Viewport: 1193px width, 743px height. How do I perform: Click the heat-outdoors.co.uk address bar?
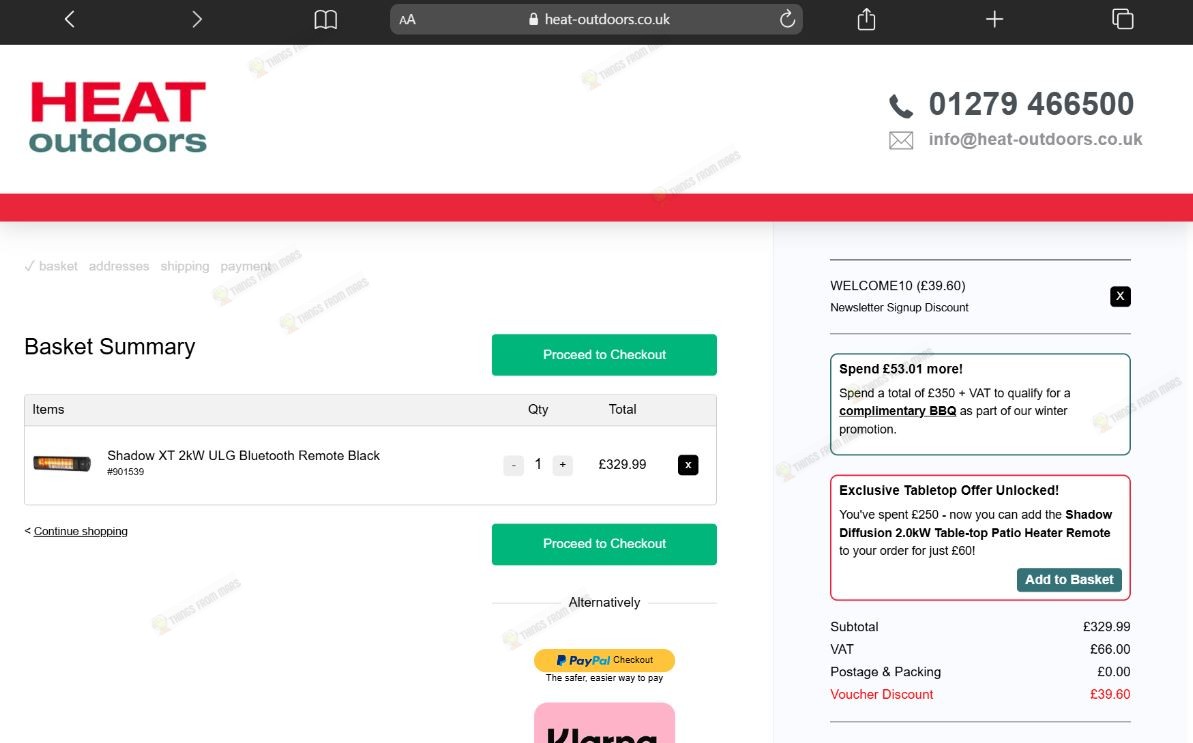[x=596, y=19]
